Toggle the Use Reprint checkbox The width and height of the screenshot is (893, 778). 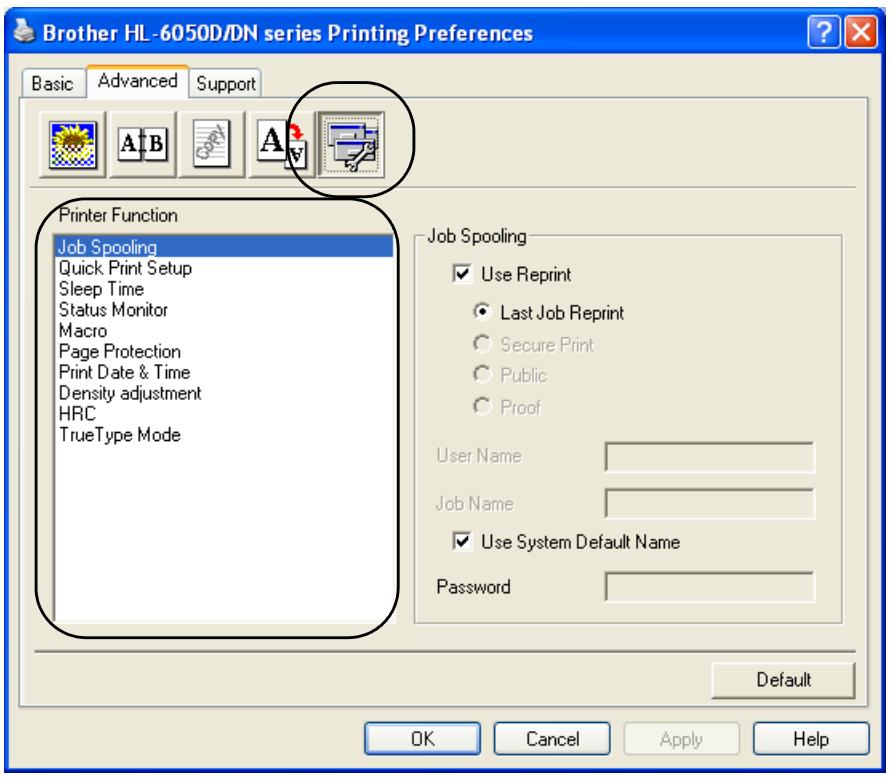[x=462, y=274]
